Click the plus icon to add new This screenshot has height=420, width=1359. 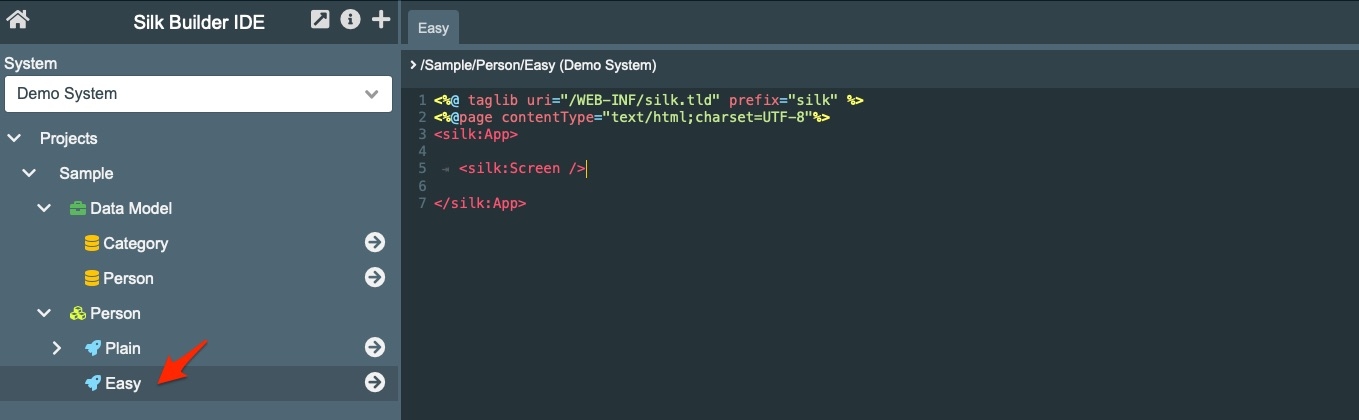(381, 20)
